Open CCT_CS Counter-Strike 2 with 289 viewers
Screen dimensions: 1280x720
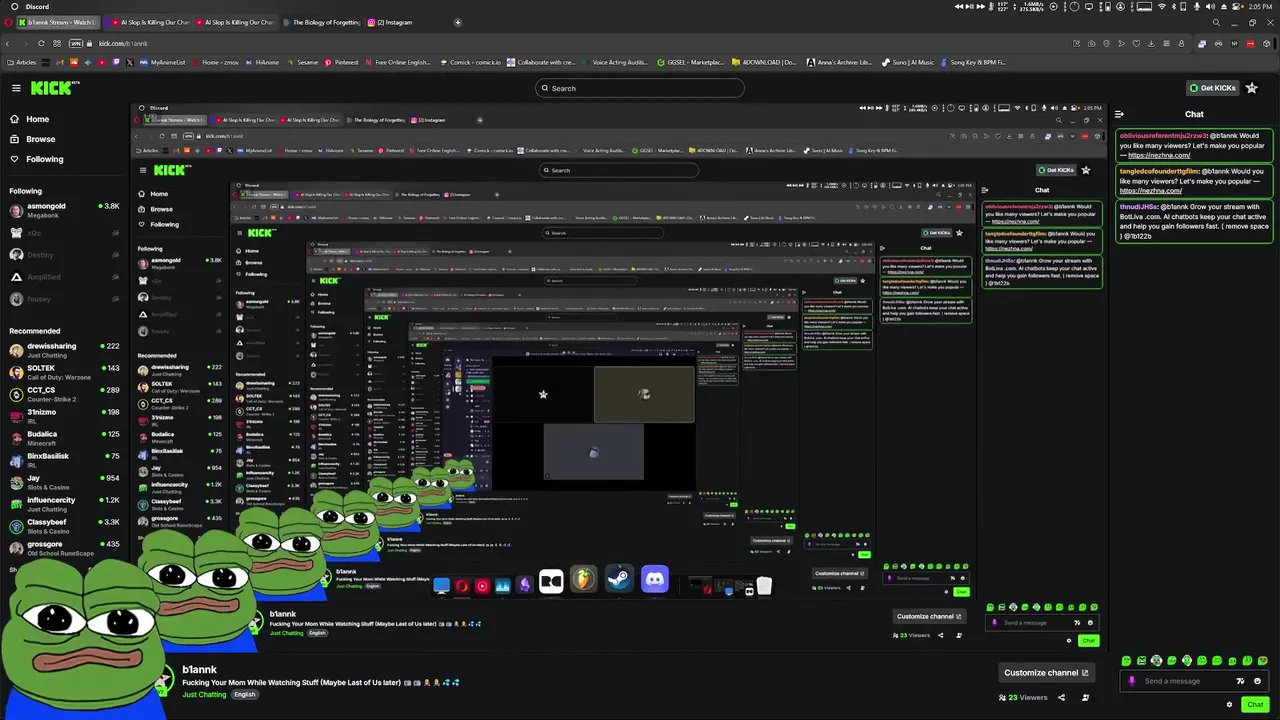(x=65, y=394)
